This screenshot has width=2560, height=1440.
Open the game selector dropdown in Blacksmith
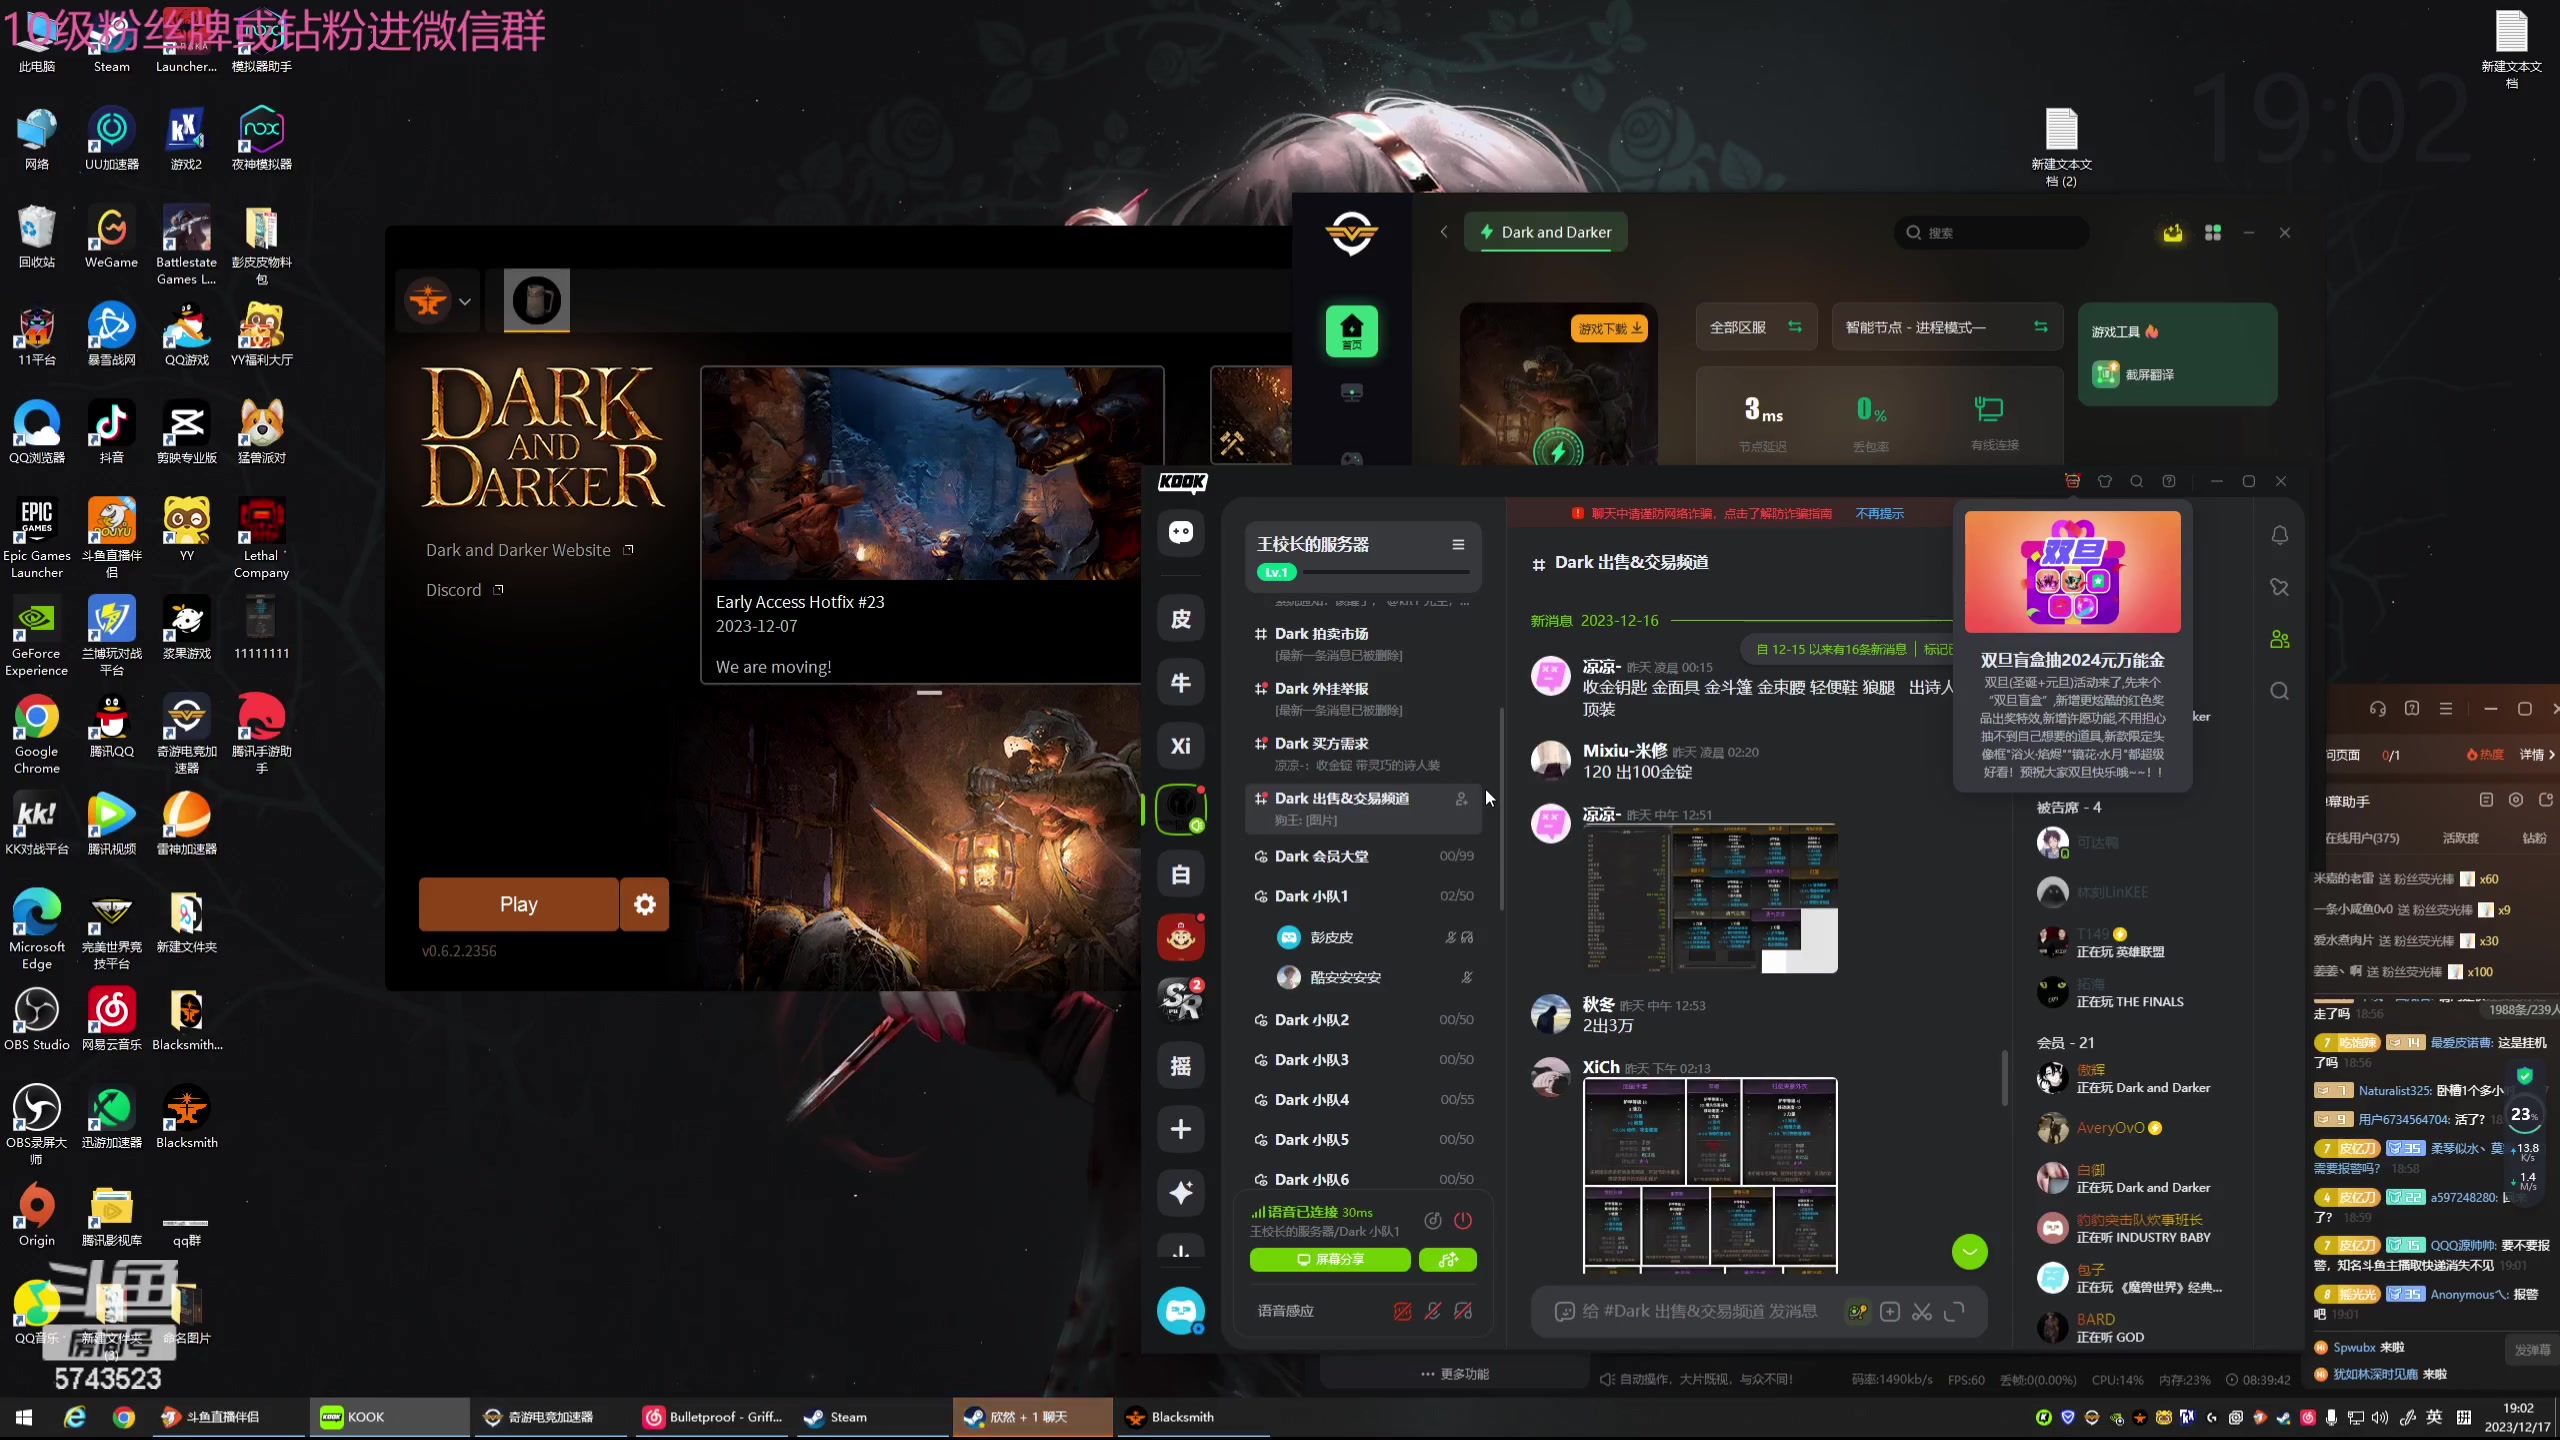tap(439, 300)
